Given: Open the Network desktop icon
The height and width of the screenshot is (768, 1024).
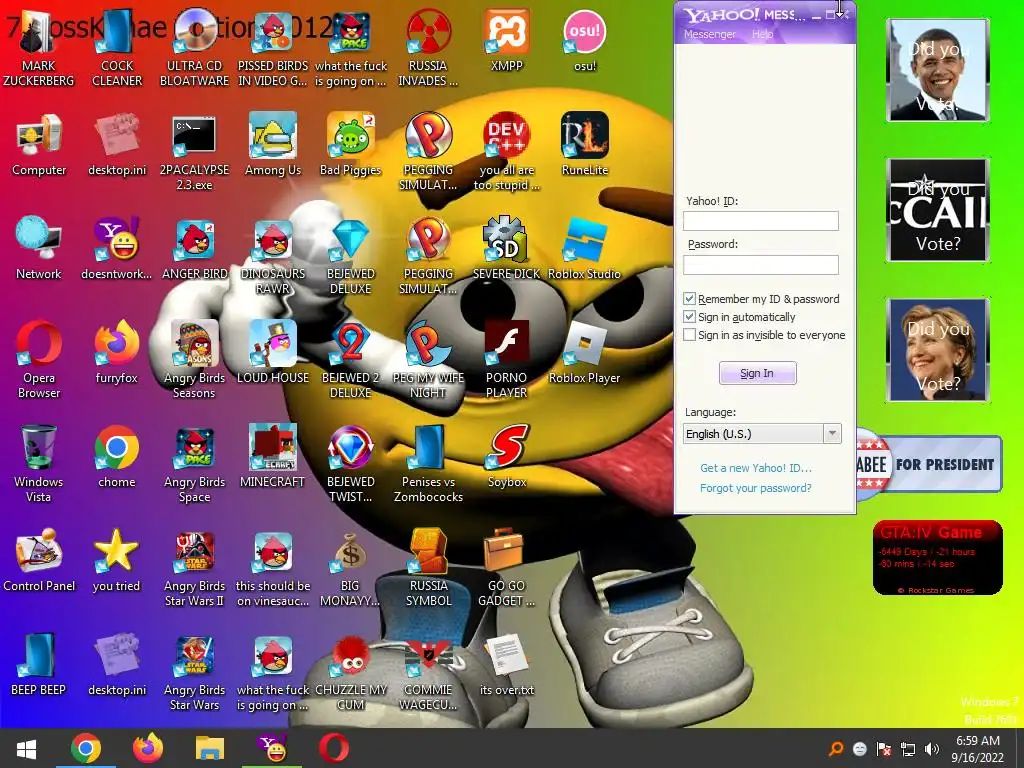Looking at the screenshot, I should click(39, 249).
